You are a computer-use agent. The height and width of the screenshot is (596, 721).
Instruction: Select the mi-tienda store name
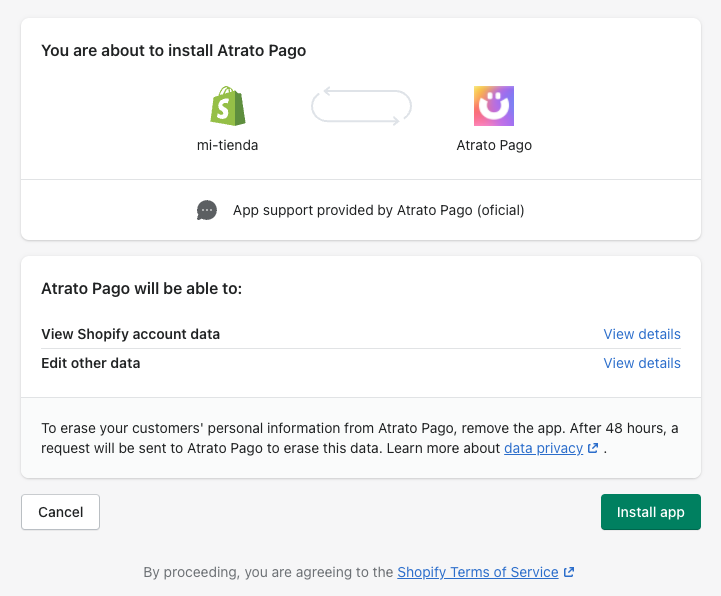click(x=228, y=145)
